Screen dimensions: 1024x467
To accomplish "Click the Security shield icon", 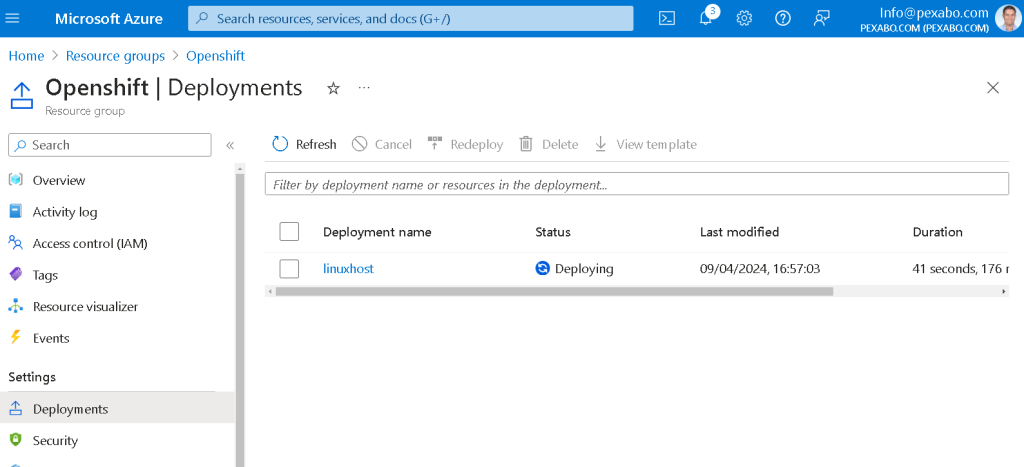I will [x=16, y=440].
